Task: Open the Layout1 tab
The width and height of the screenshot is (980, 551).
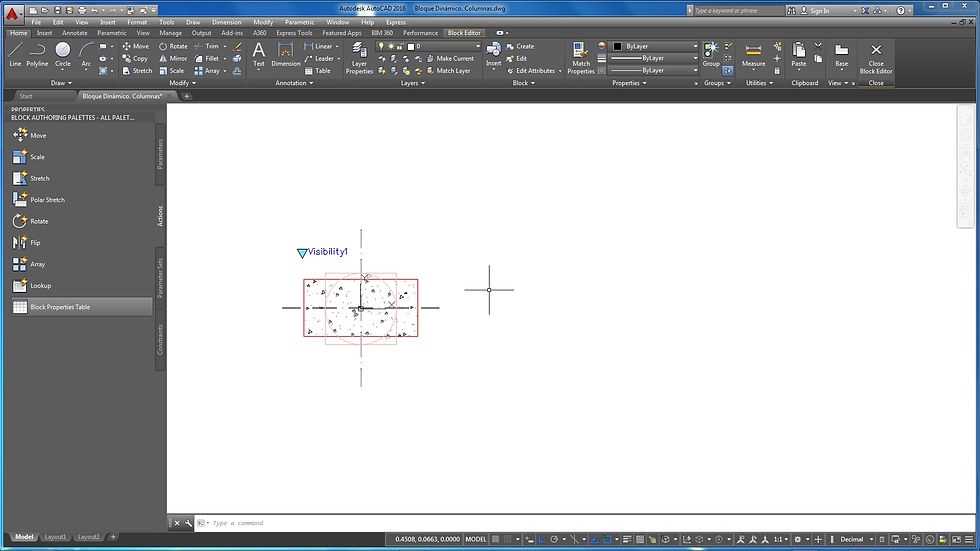Action: pyautogui.click(x=55, y=537)
